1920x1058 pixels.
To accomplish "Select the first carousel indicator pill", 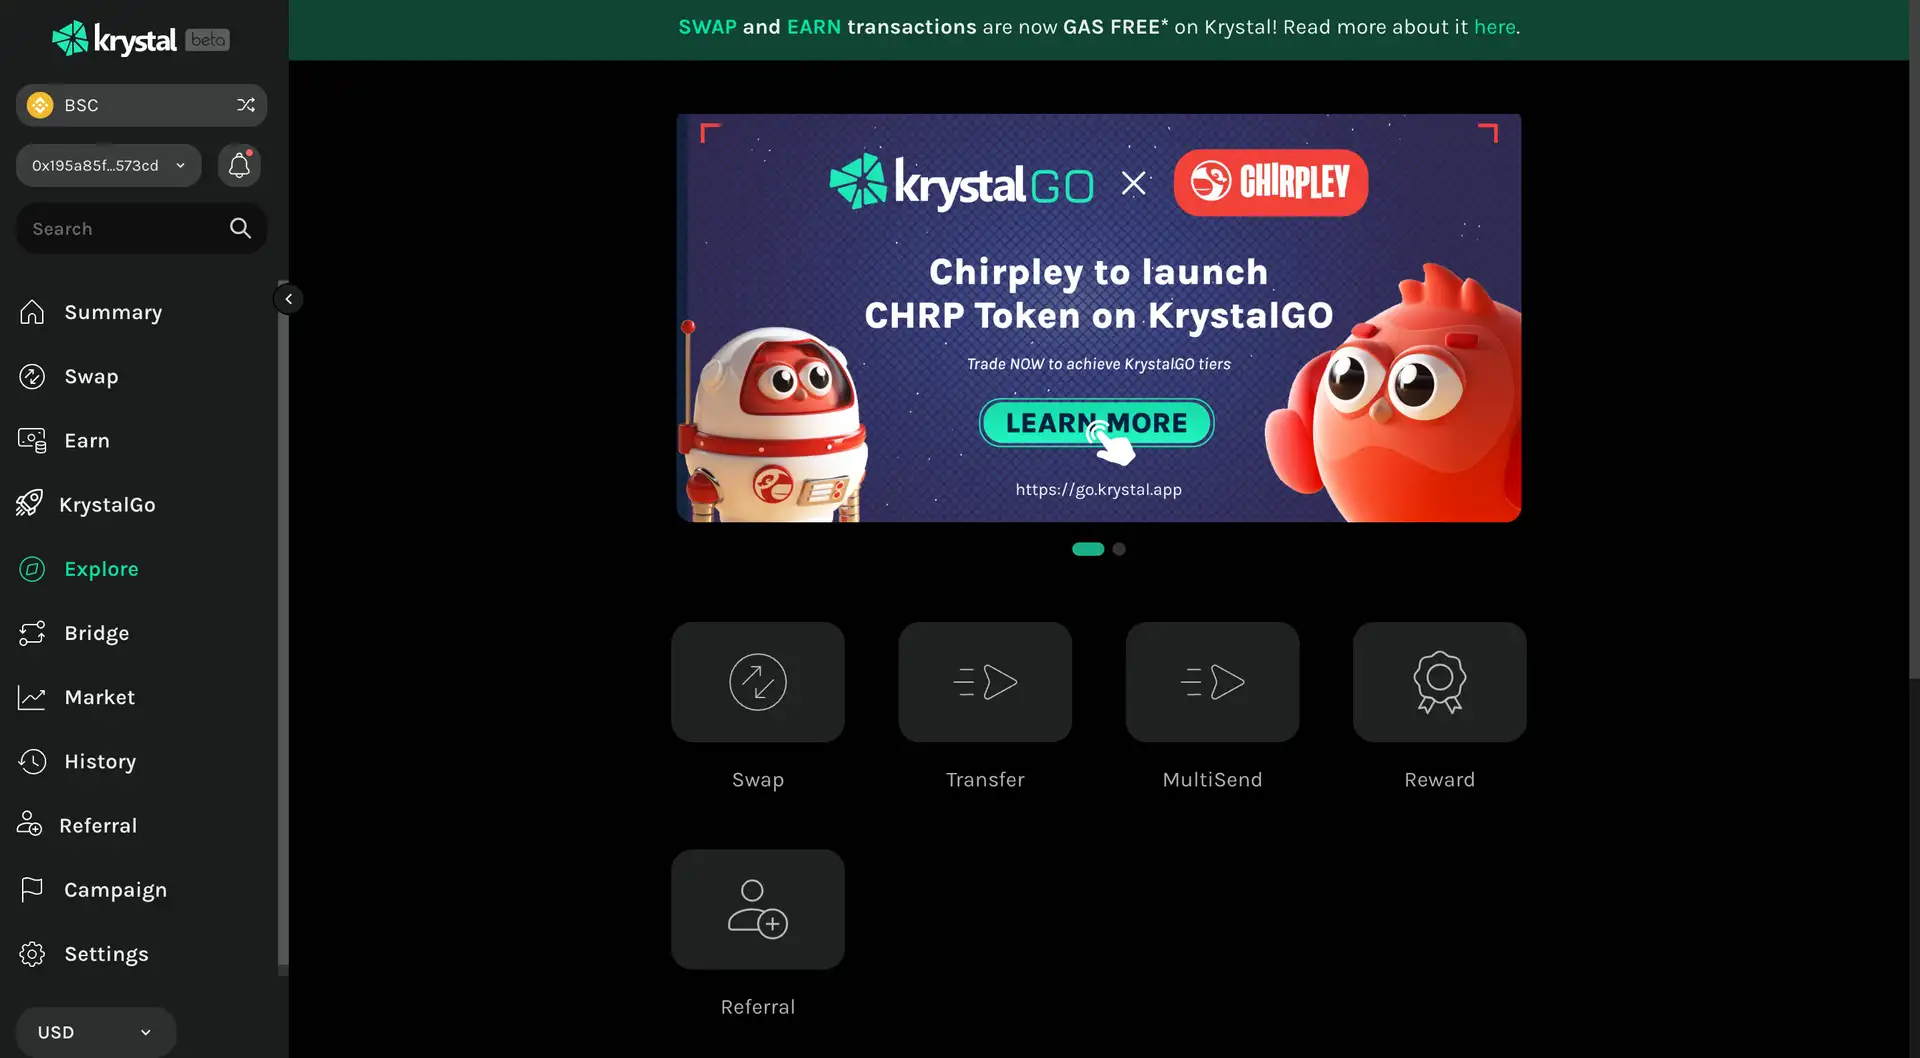I will [1087, 549].
